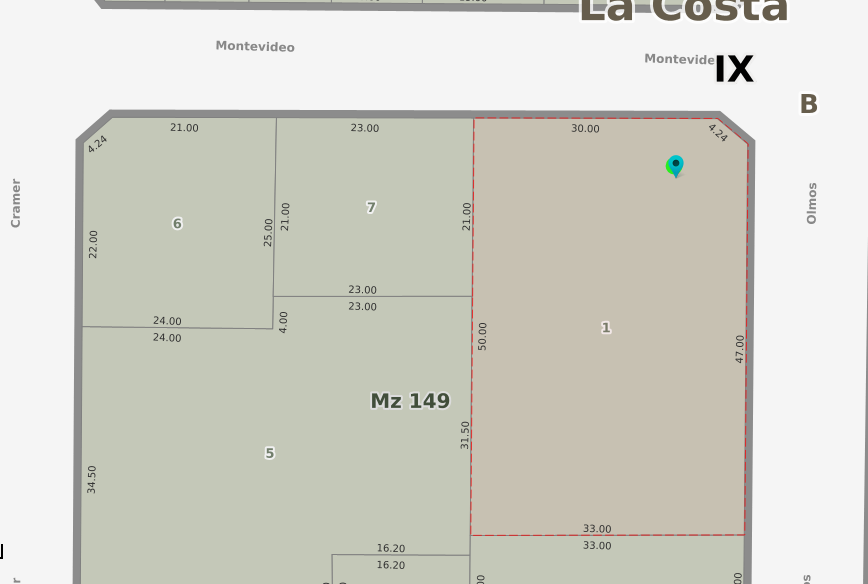Select the 47.00 side dimension label
This screenshot has height=584, width=868.
(740, 348)
